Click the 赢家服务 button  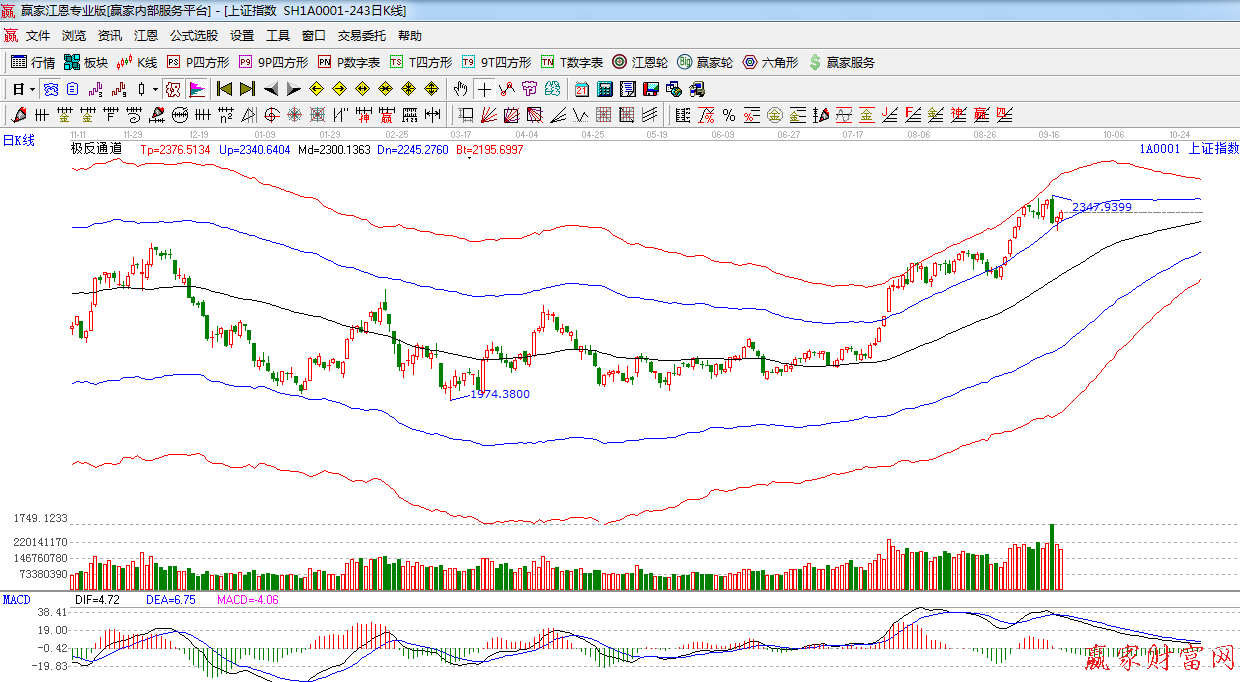(x=842, y=62)
